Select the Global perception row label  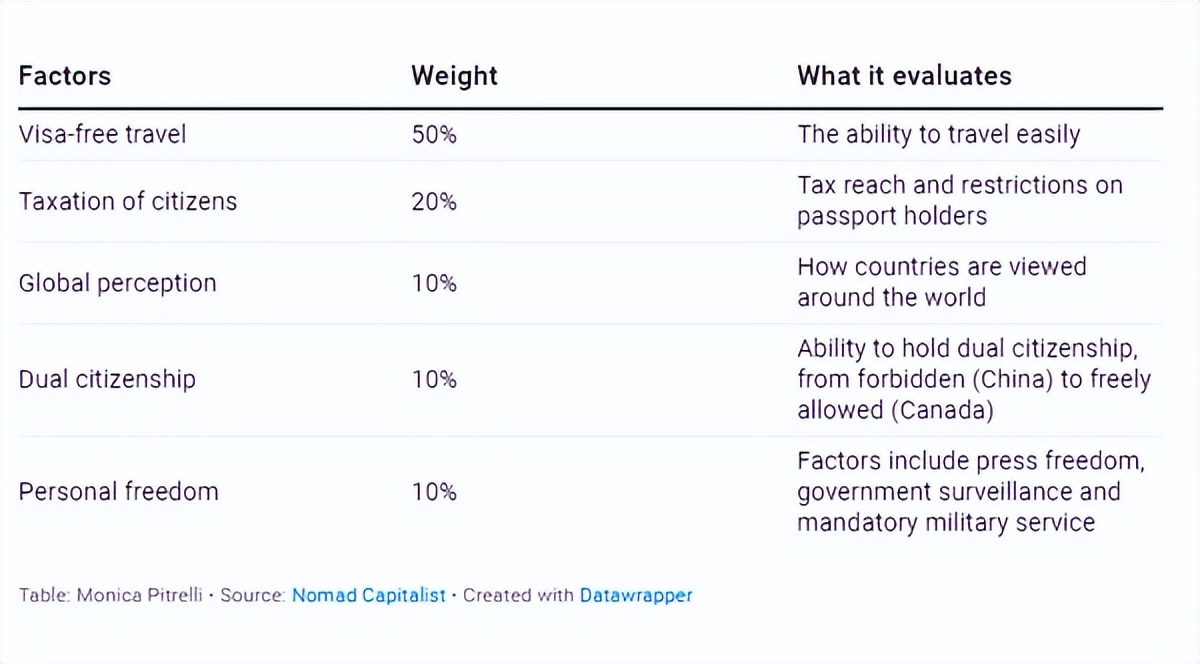pyautogui.click(x=117, y=283)
